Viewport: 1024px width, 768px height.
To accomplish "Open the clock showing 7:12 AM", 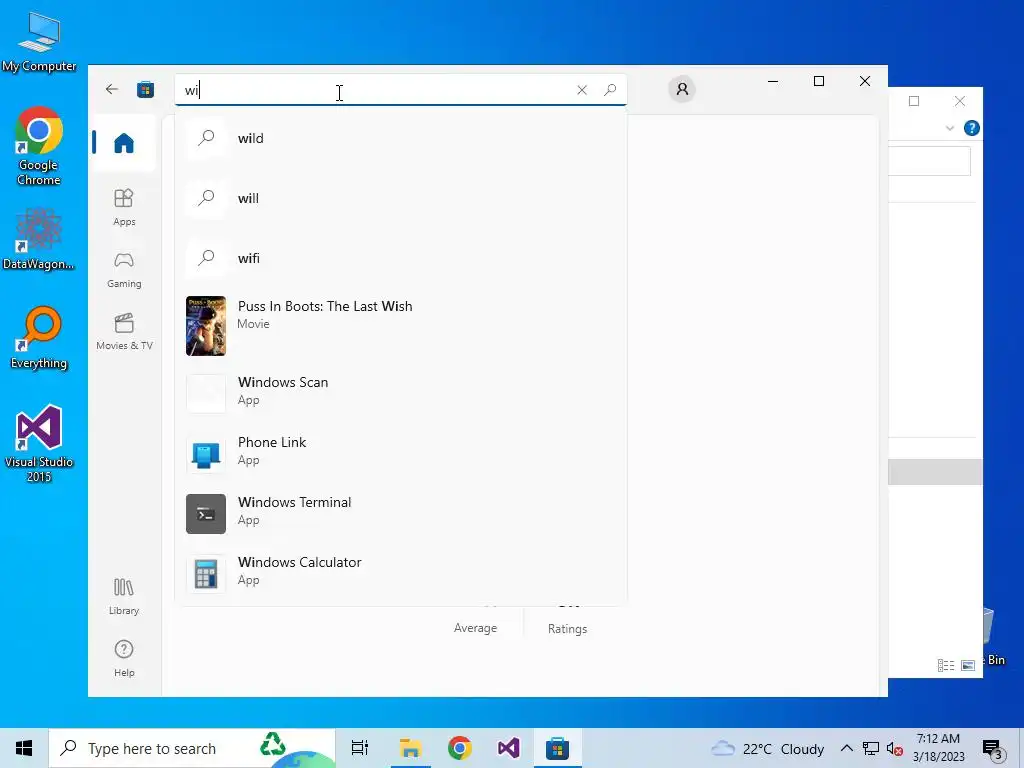I will [938, 748].
